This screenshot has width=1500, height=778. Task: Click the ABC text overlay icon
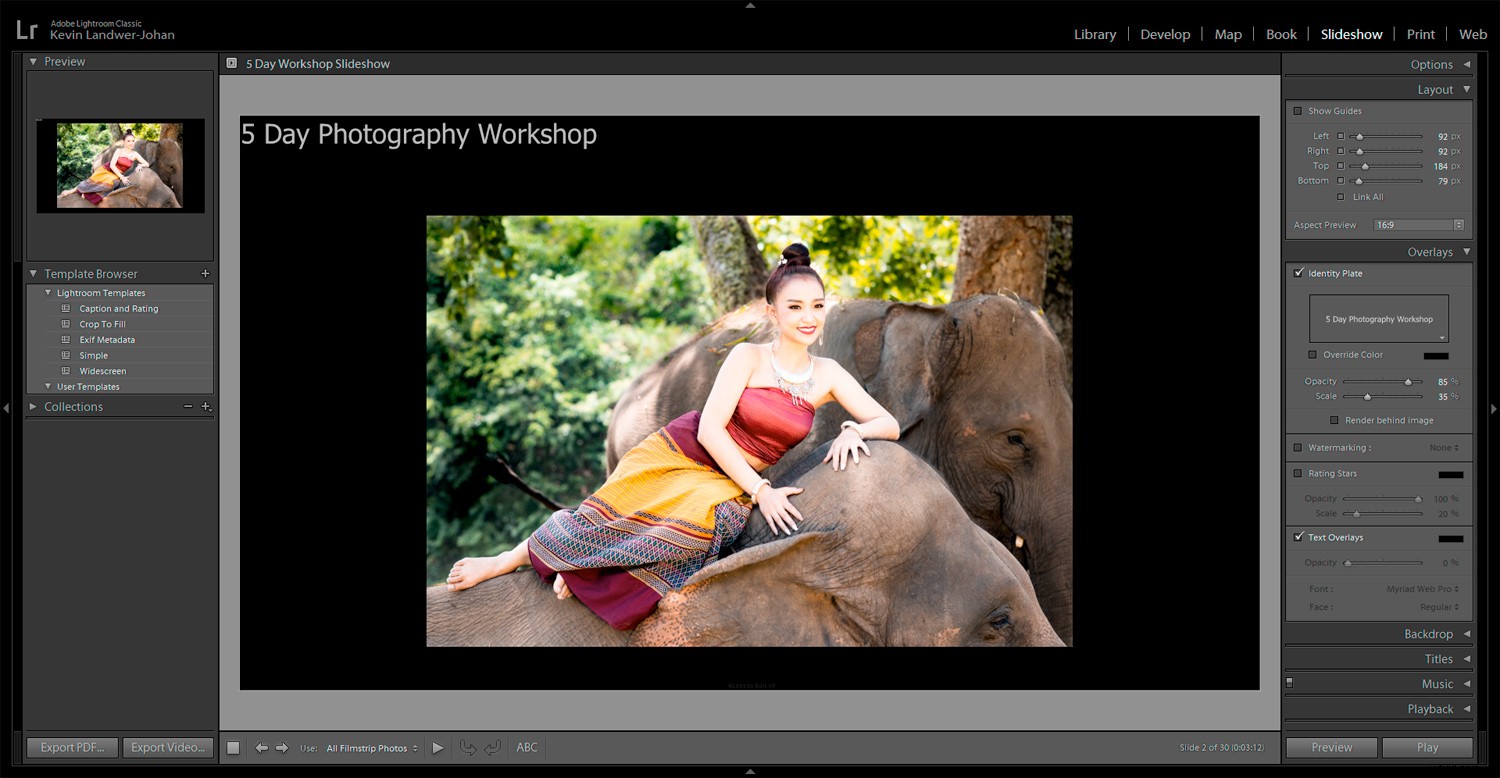527,747
